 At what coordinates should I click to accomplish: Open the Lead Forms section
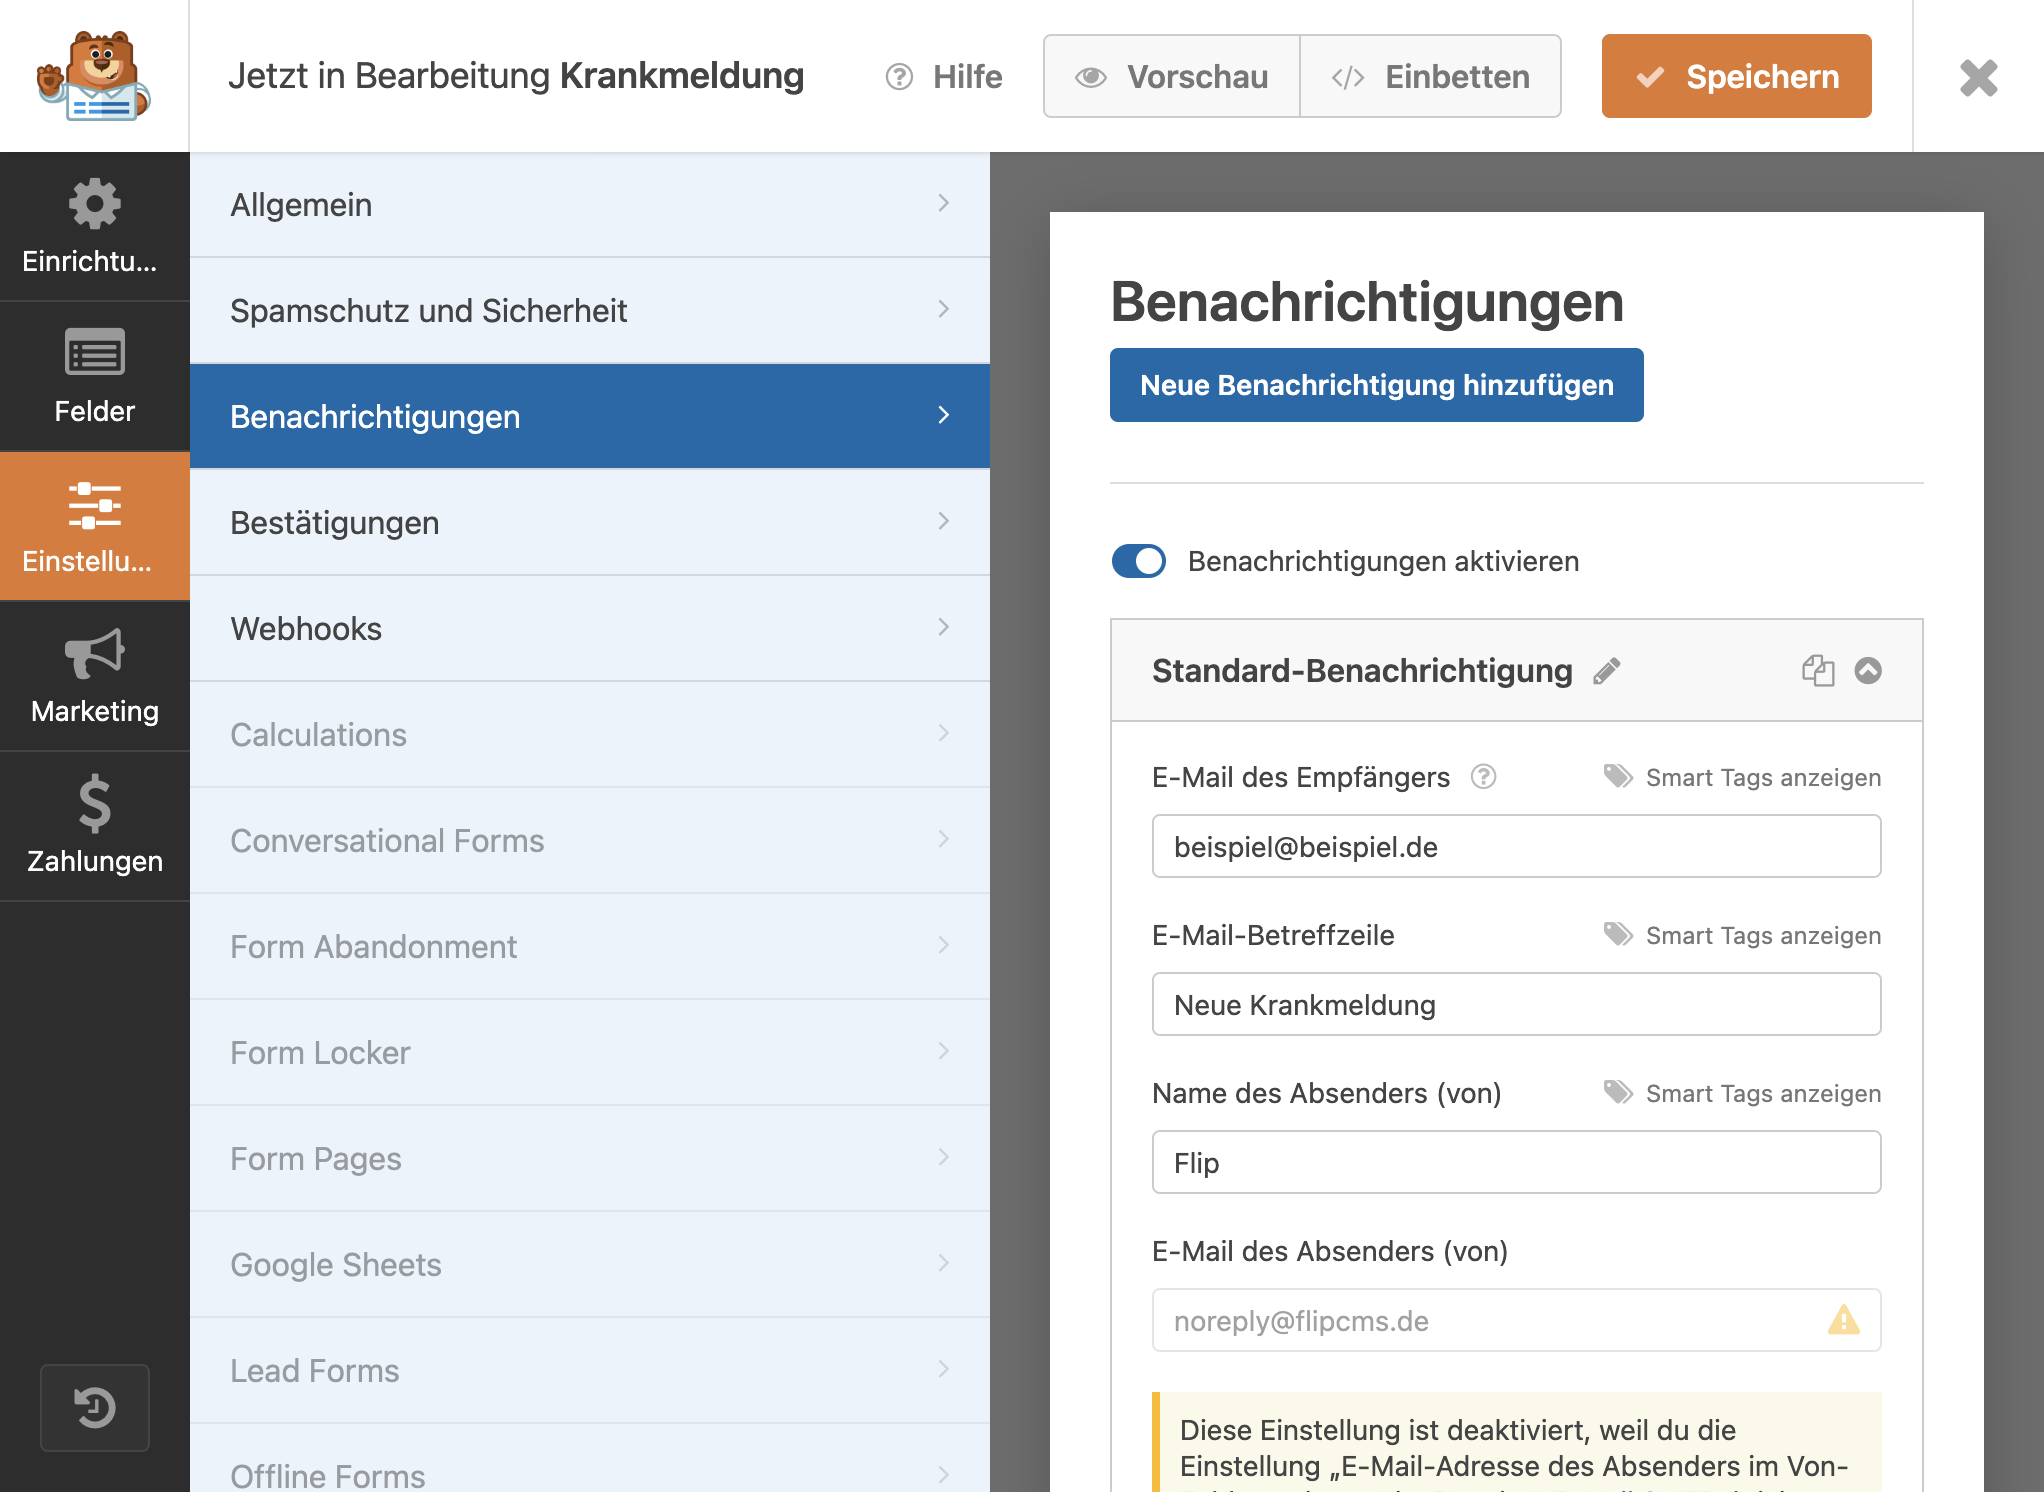pos(590,1371)
